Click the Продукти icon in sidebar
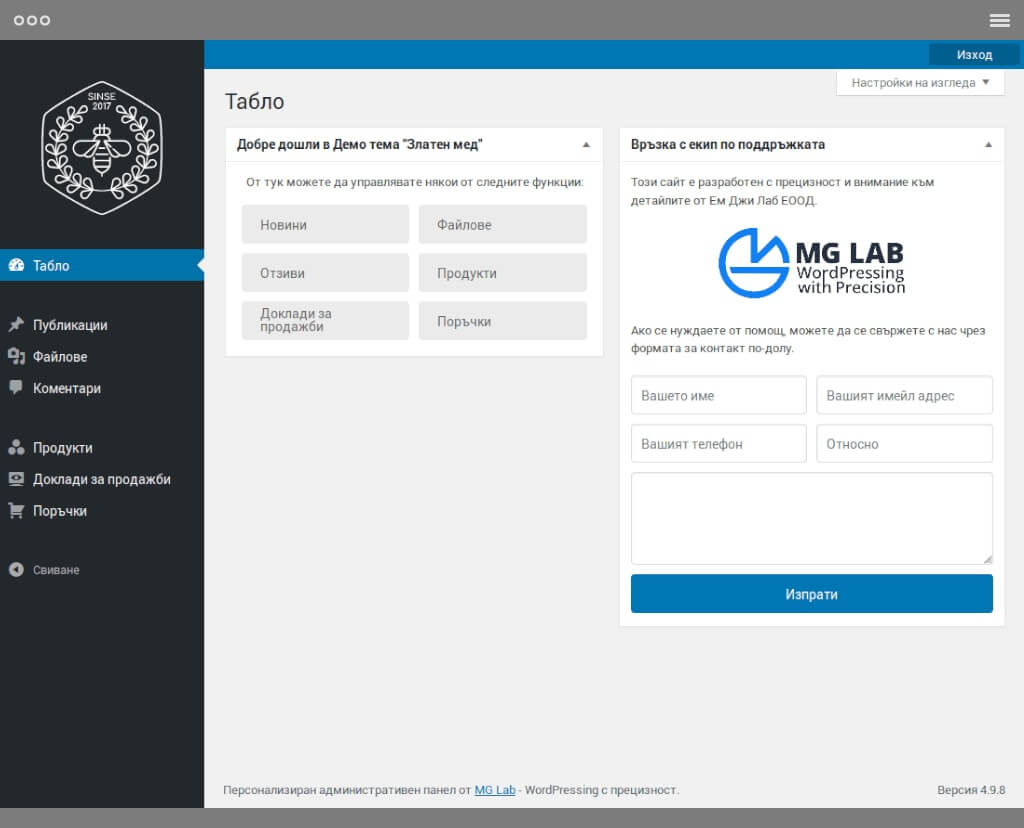The height and width of the screenshot is (828, 1024). [x=16, y=448]
